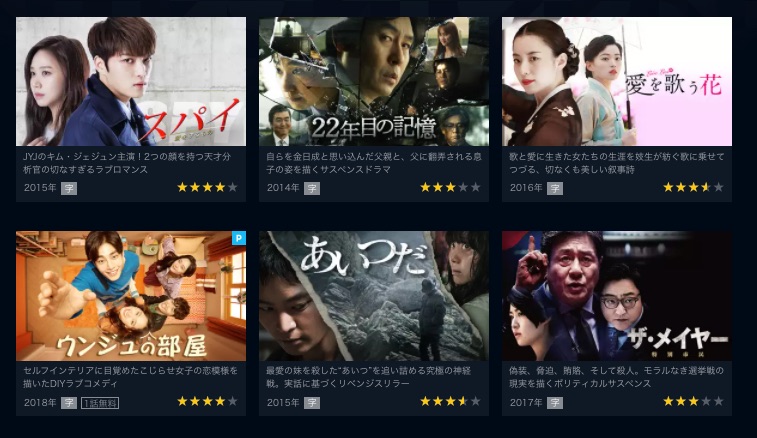Image resolution: width=757 pixels, height=438 pixels.
Task: Click the 字 subtitle icon on 愛を歌う花 card
Action: click(x=555, y=188)
